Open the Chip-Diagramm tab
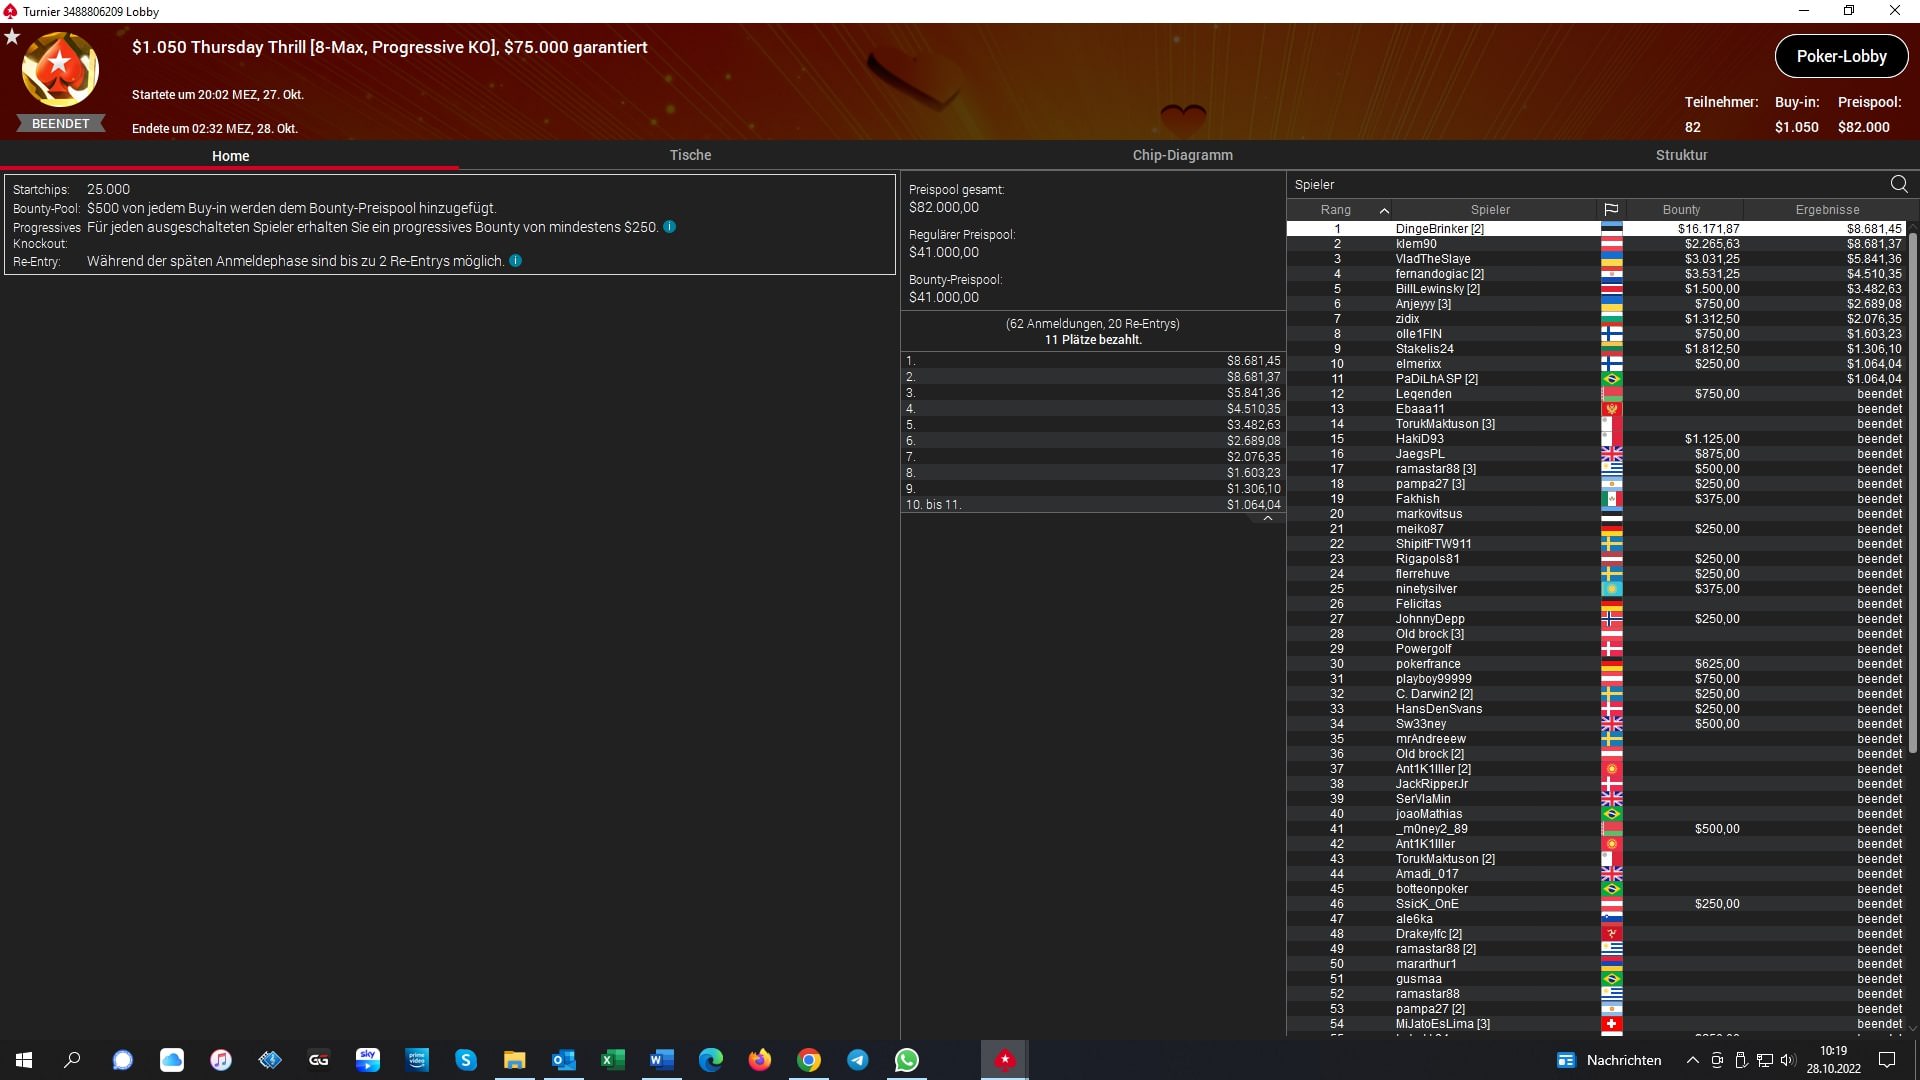The image size is (1920, 1080). pos(1182,155)
